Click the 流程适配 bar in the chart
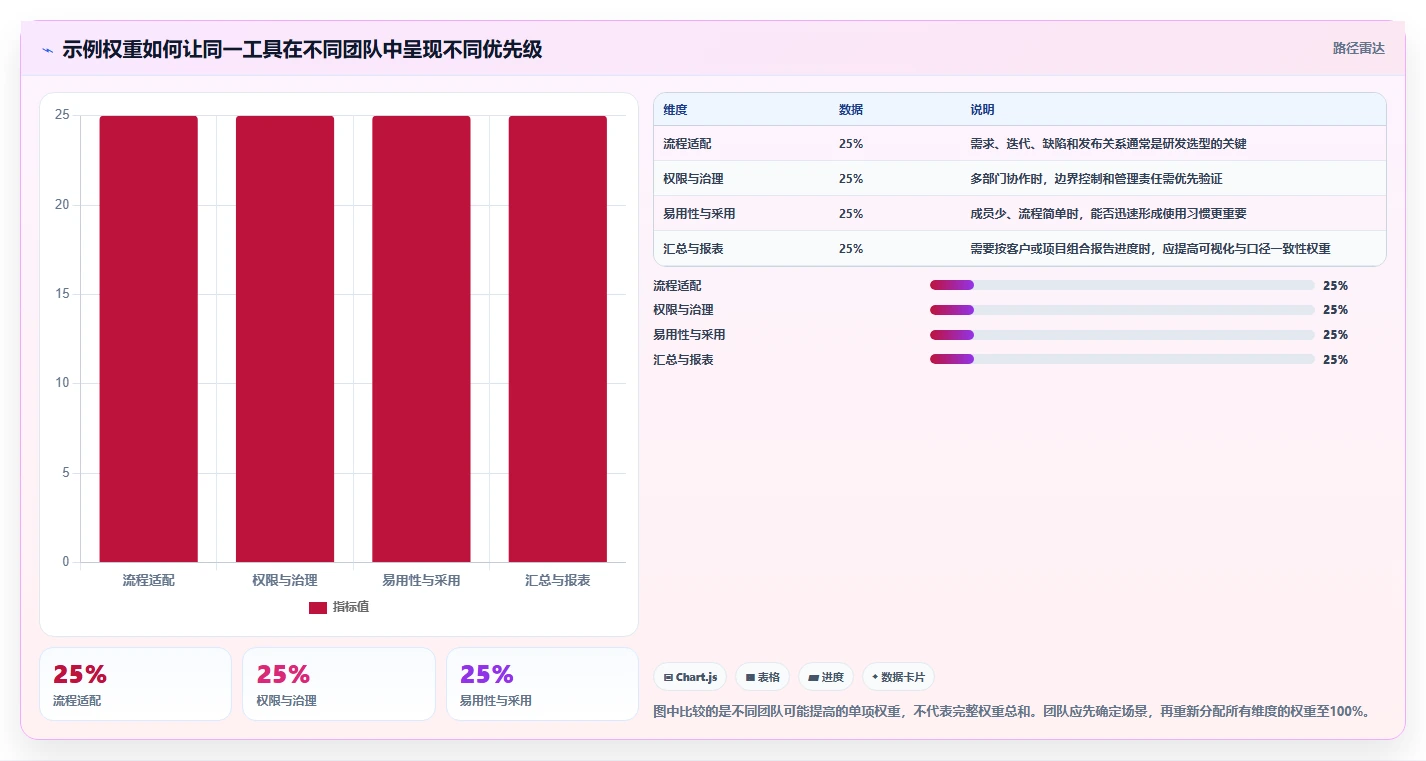 pos(148,339)
